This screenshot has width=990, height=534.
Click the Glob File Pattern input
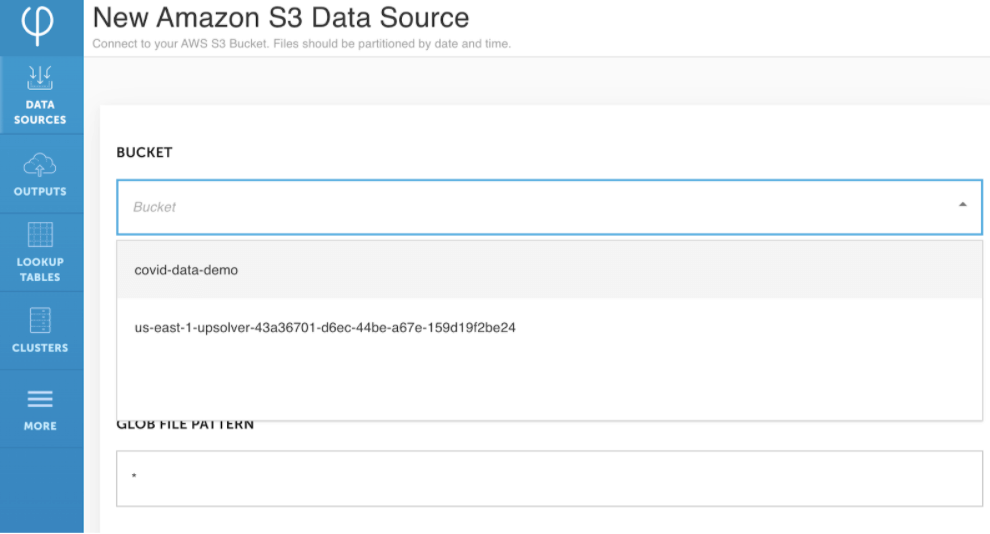click(x=549, y=478)
